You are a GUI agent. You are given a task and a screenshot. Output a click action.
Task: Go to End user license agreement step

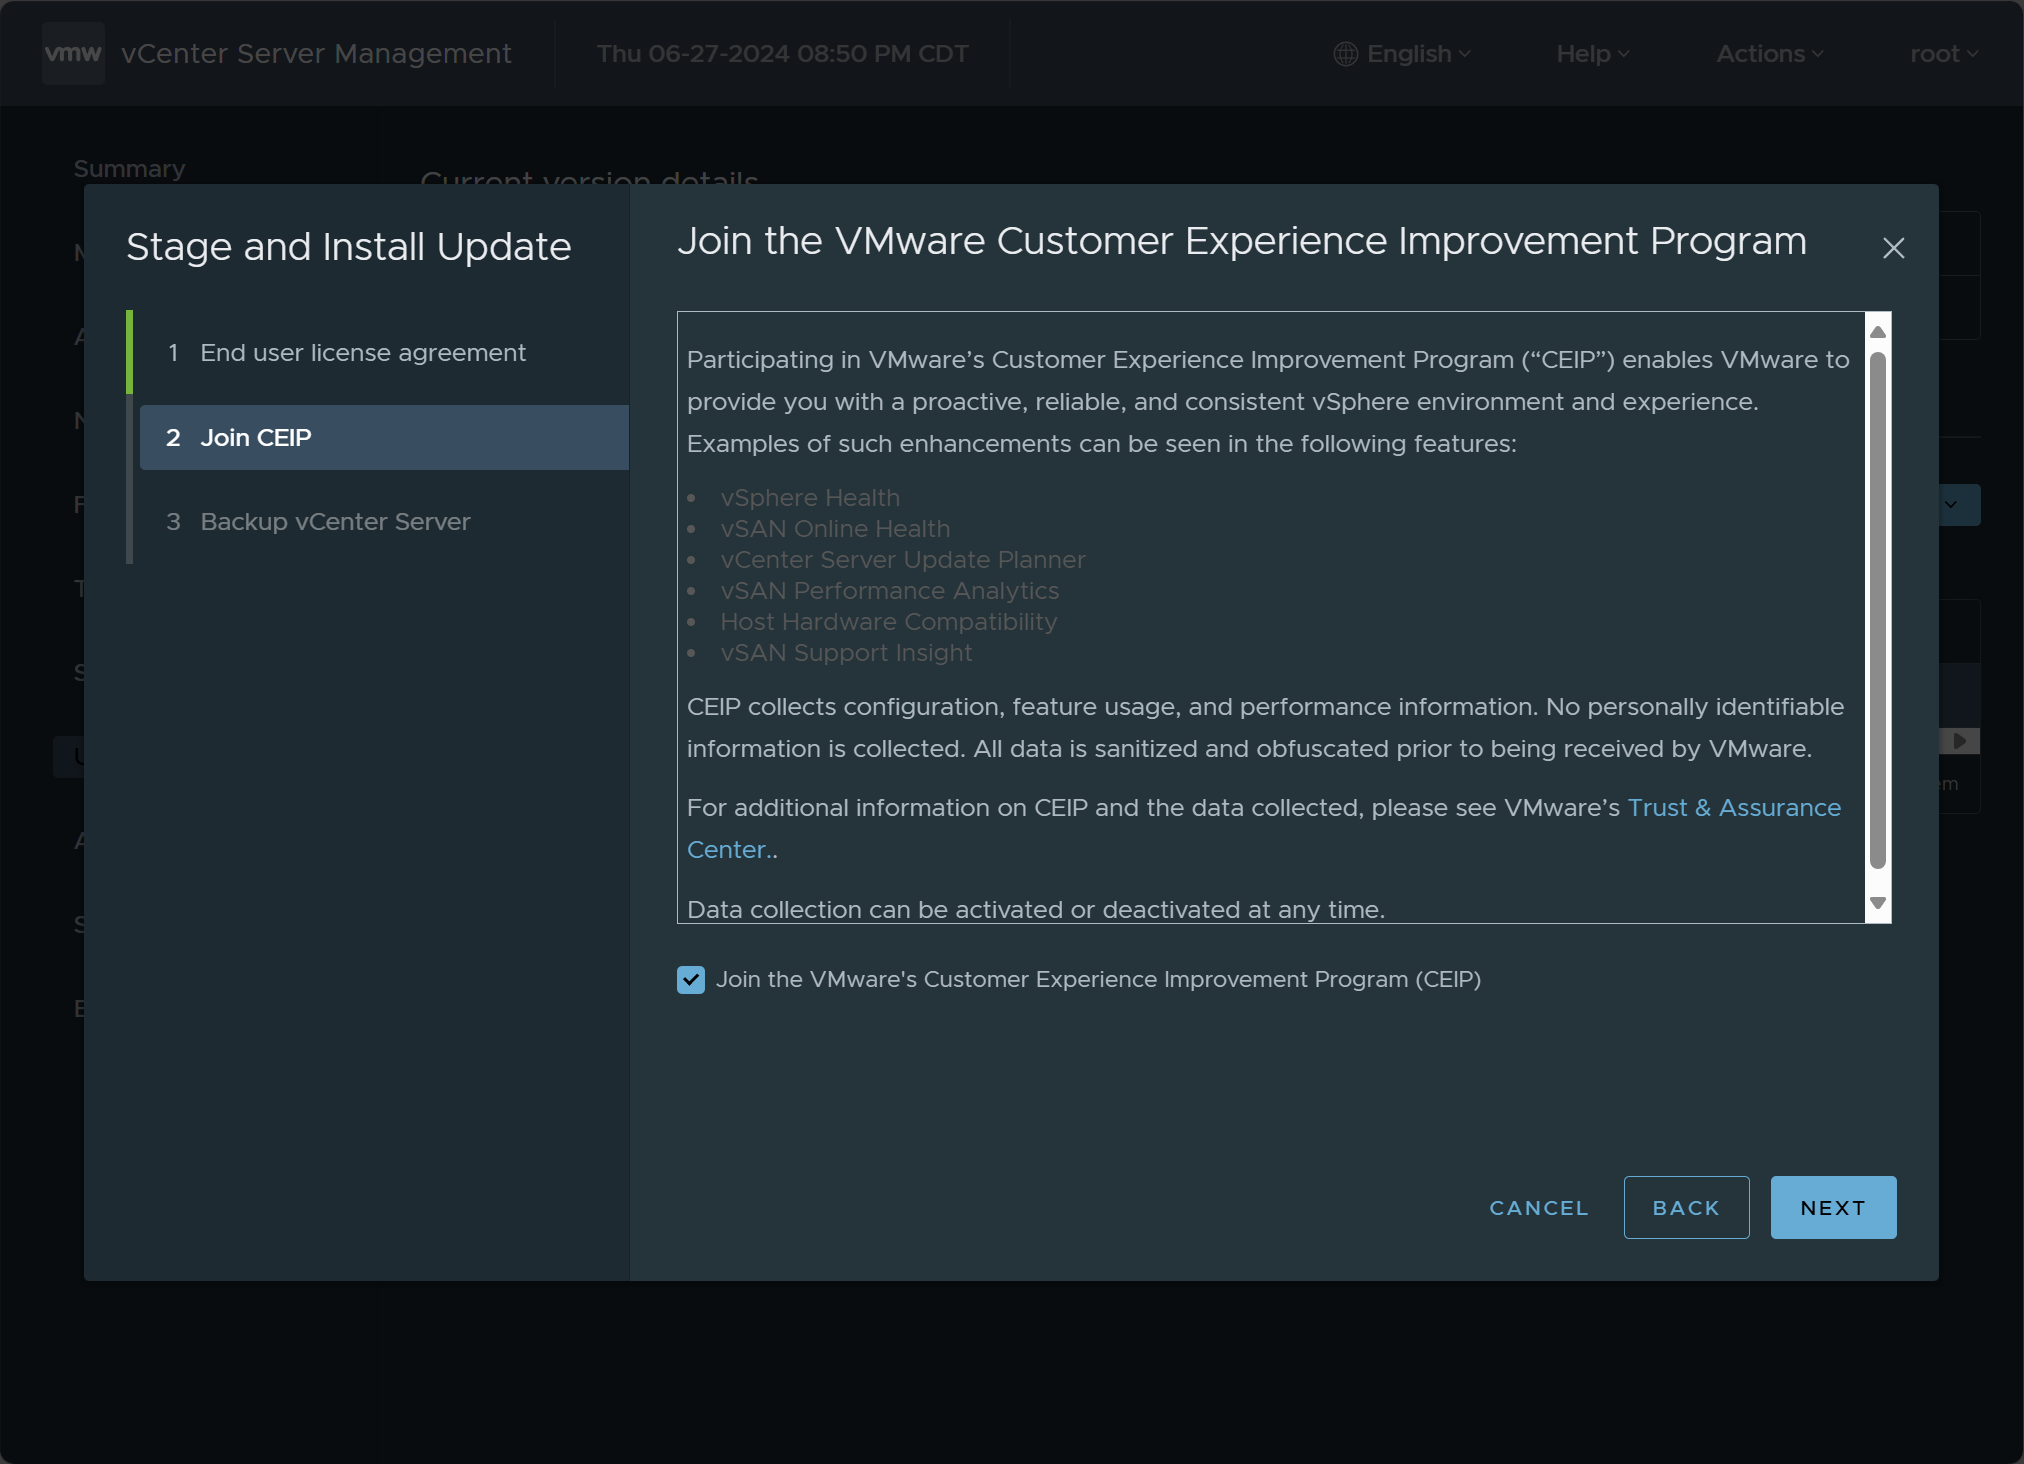point(362,353)
